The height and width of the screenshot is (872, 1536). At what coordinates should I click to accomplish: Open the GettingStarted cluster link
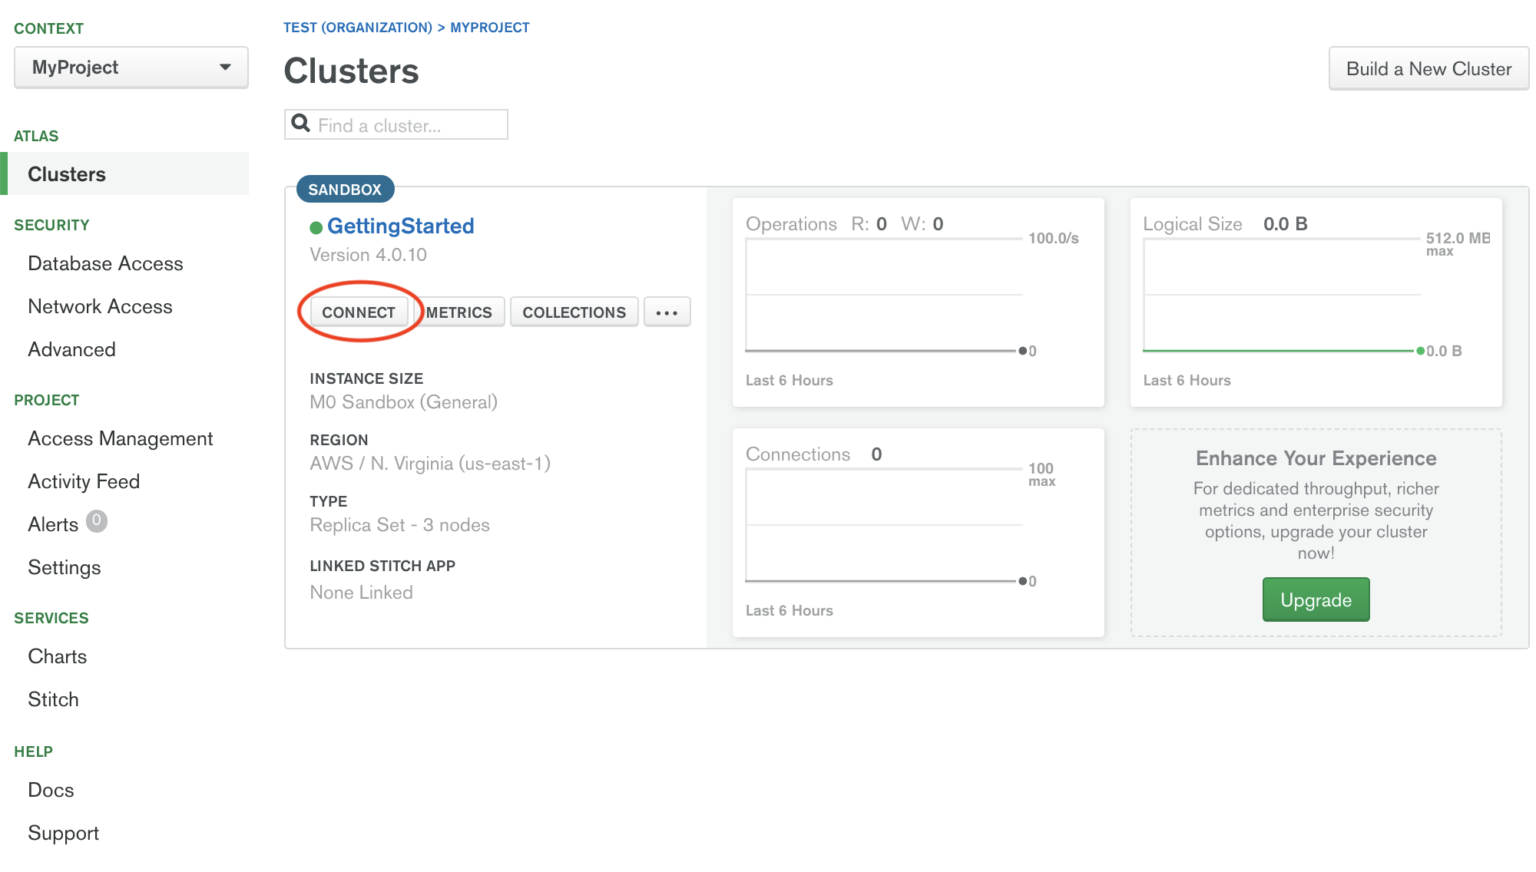click(400, 226)
